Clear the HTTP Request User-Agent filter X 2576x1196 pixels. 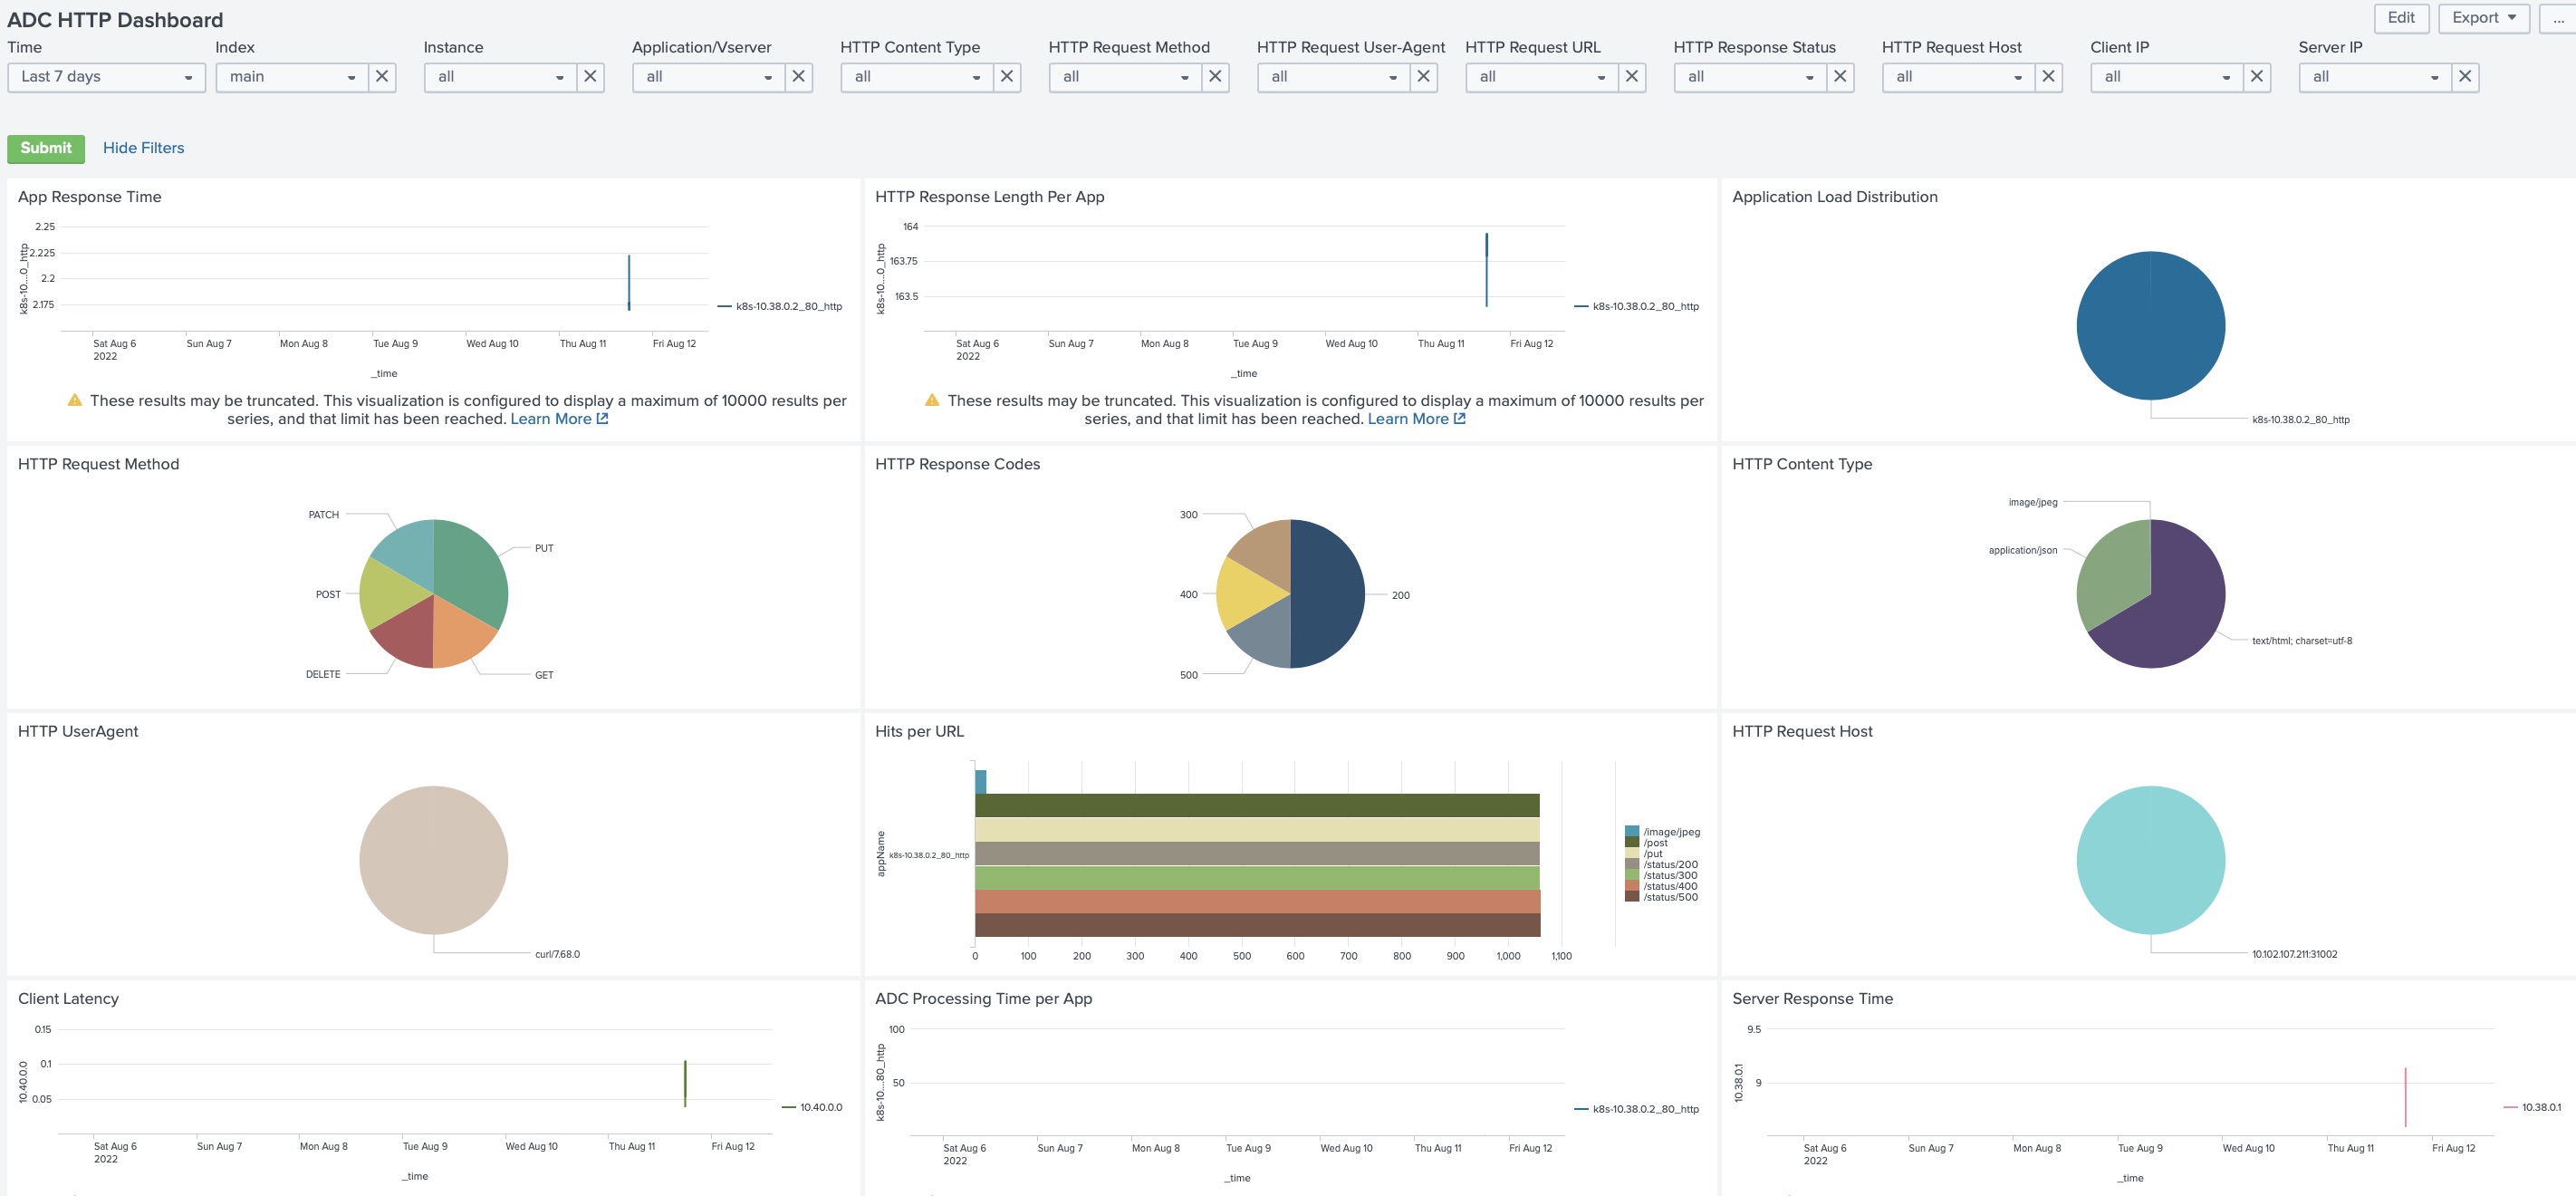[1423, 77]
